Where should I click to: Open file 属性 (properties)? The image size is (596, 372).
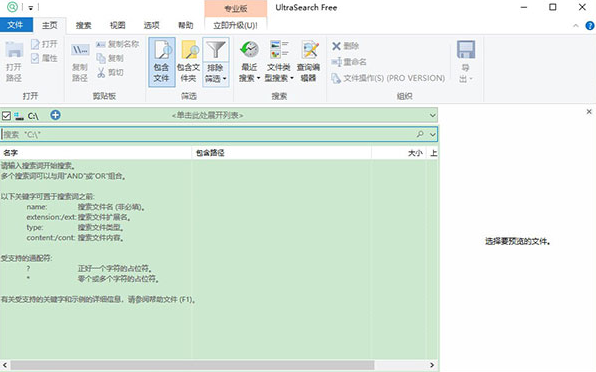coord(44,58)
